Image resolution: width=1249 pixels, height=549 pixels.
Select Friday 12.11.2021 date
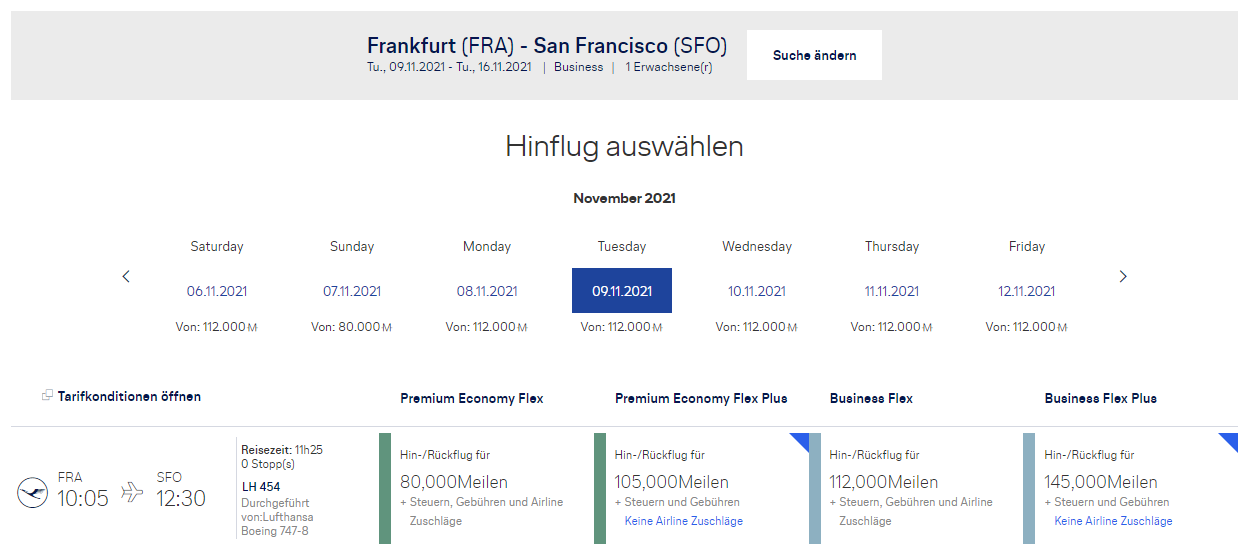point(1027,291)
